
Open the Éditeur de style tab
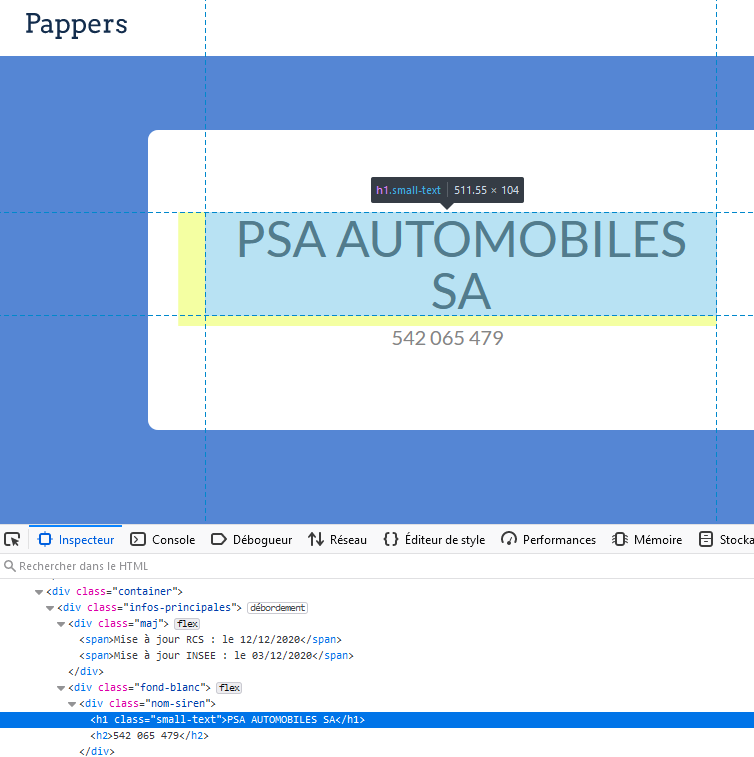pyautogui.click(x=434, y=539)
